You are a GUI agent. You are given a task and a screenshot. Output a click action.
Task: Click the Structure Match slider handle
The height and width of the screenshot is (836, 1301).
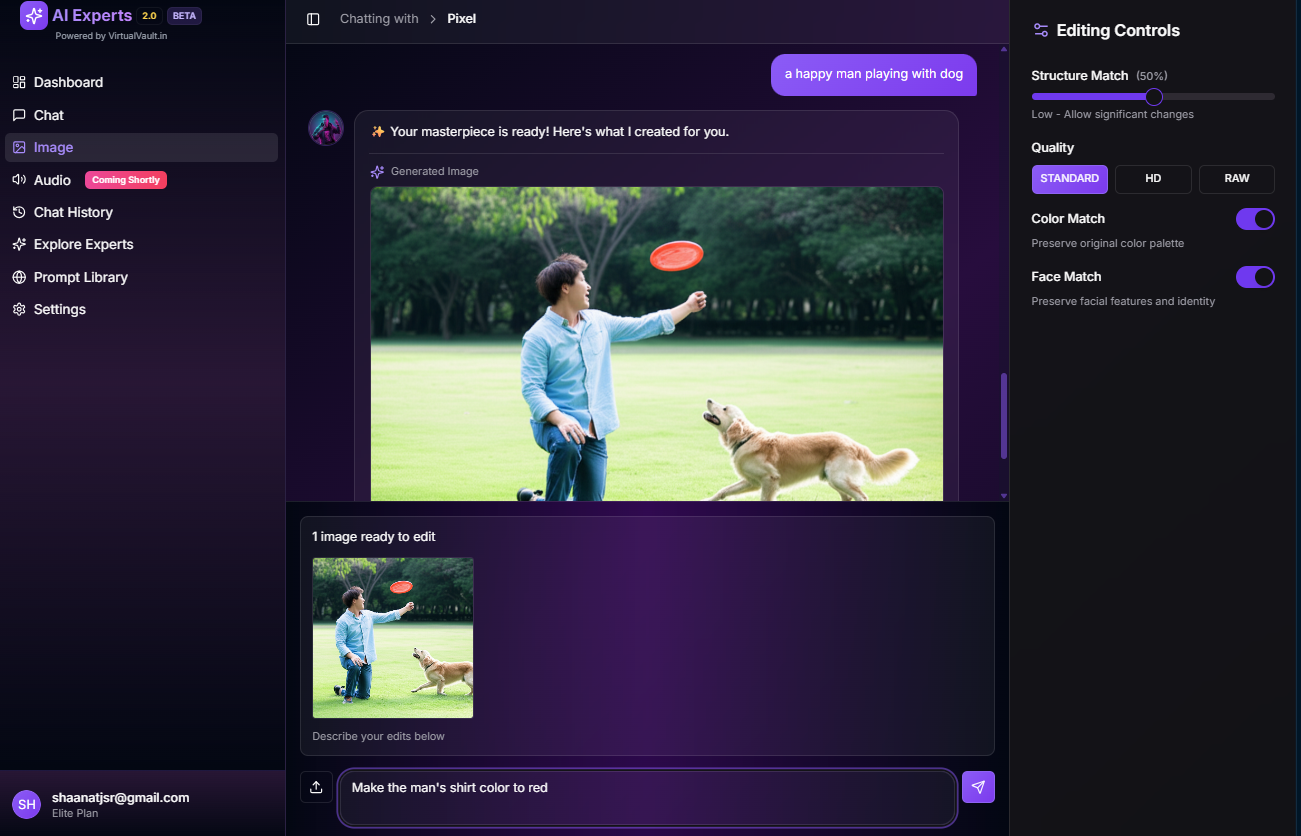pos(1154,97)
